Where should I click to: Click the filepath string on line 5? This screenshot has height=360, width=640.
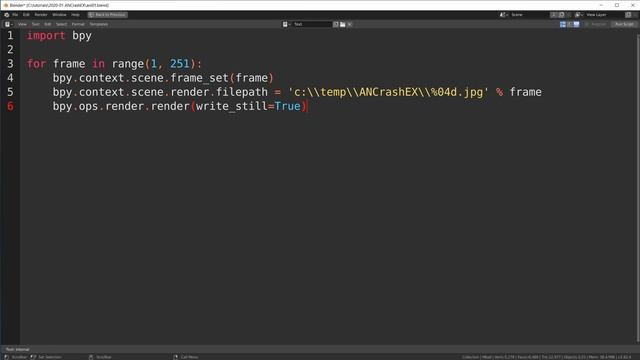(x=388, y=92)
